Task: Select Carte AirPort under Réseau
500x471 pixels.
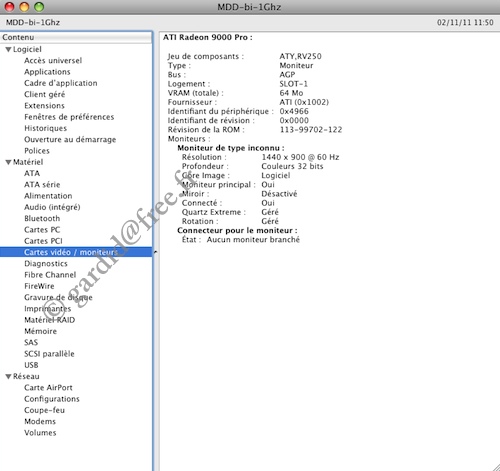Action: (48, 388)
